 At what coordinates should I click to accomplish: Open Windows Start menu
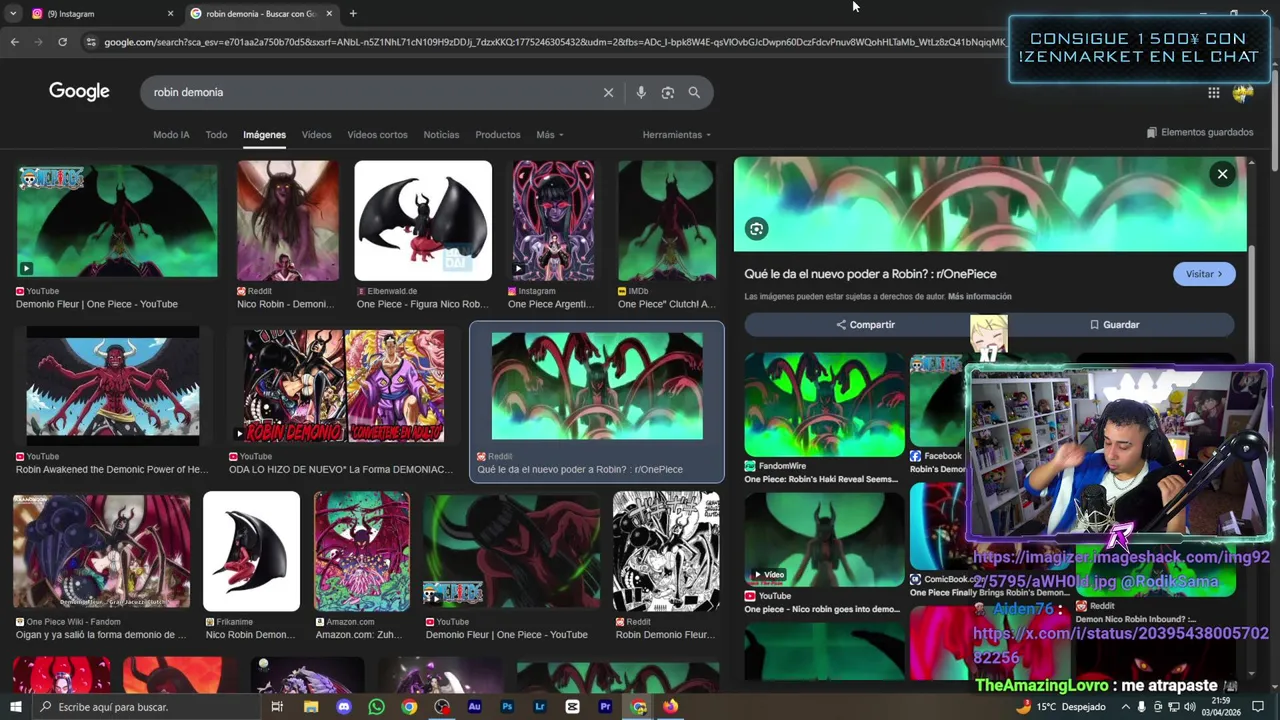click(15, 707)
